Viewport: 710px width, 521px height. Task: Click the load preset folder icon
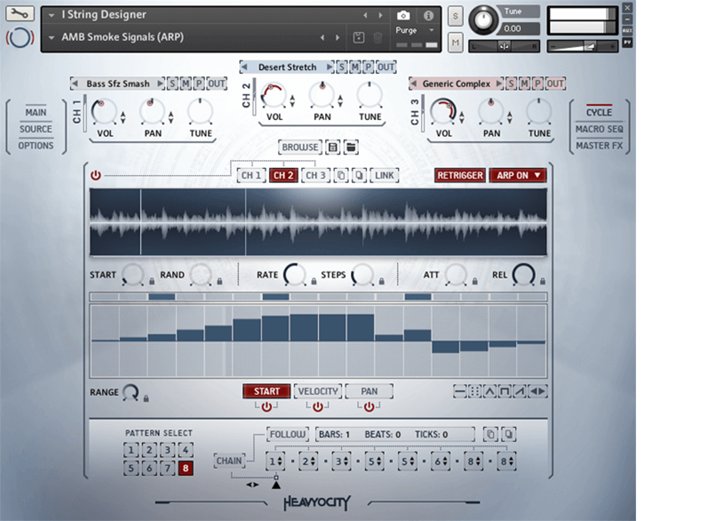[351, 147]
